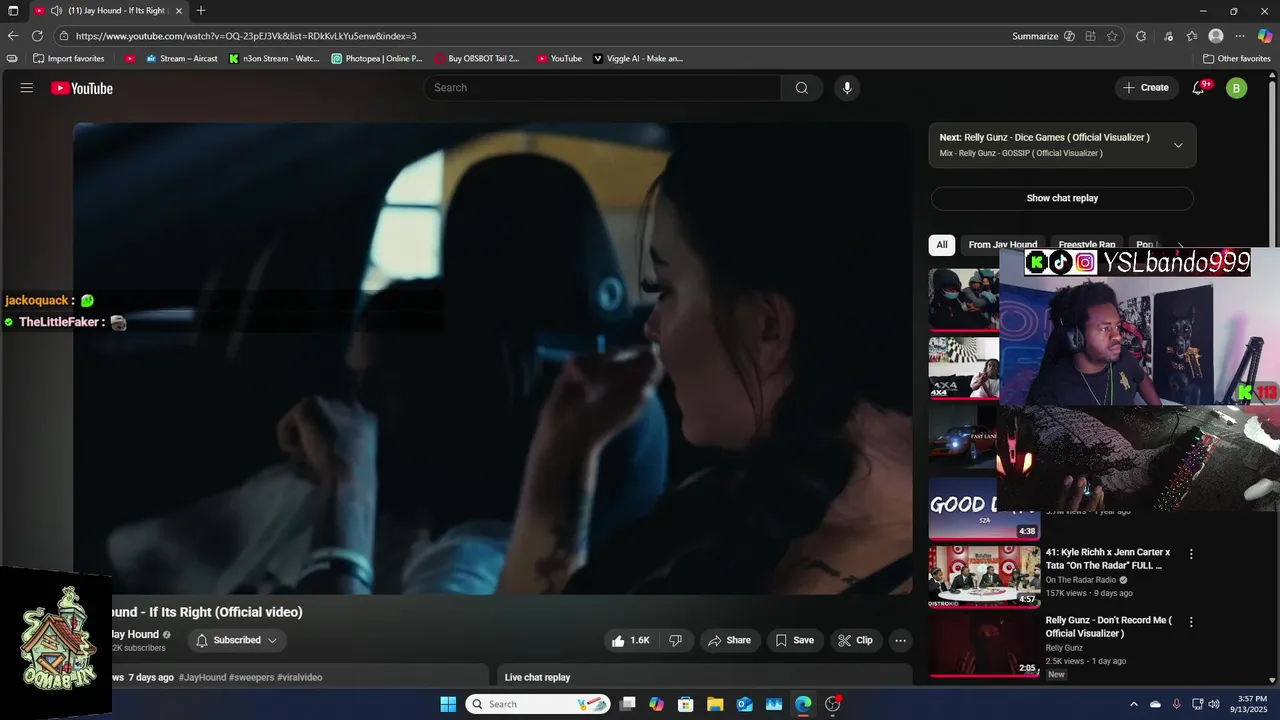The height and width of the screenshot is (720, 1280).
Task: Open the YouTube bookmark in favorites bar
Action: 559,59
